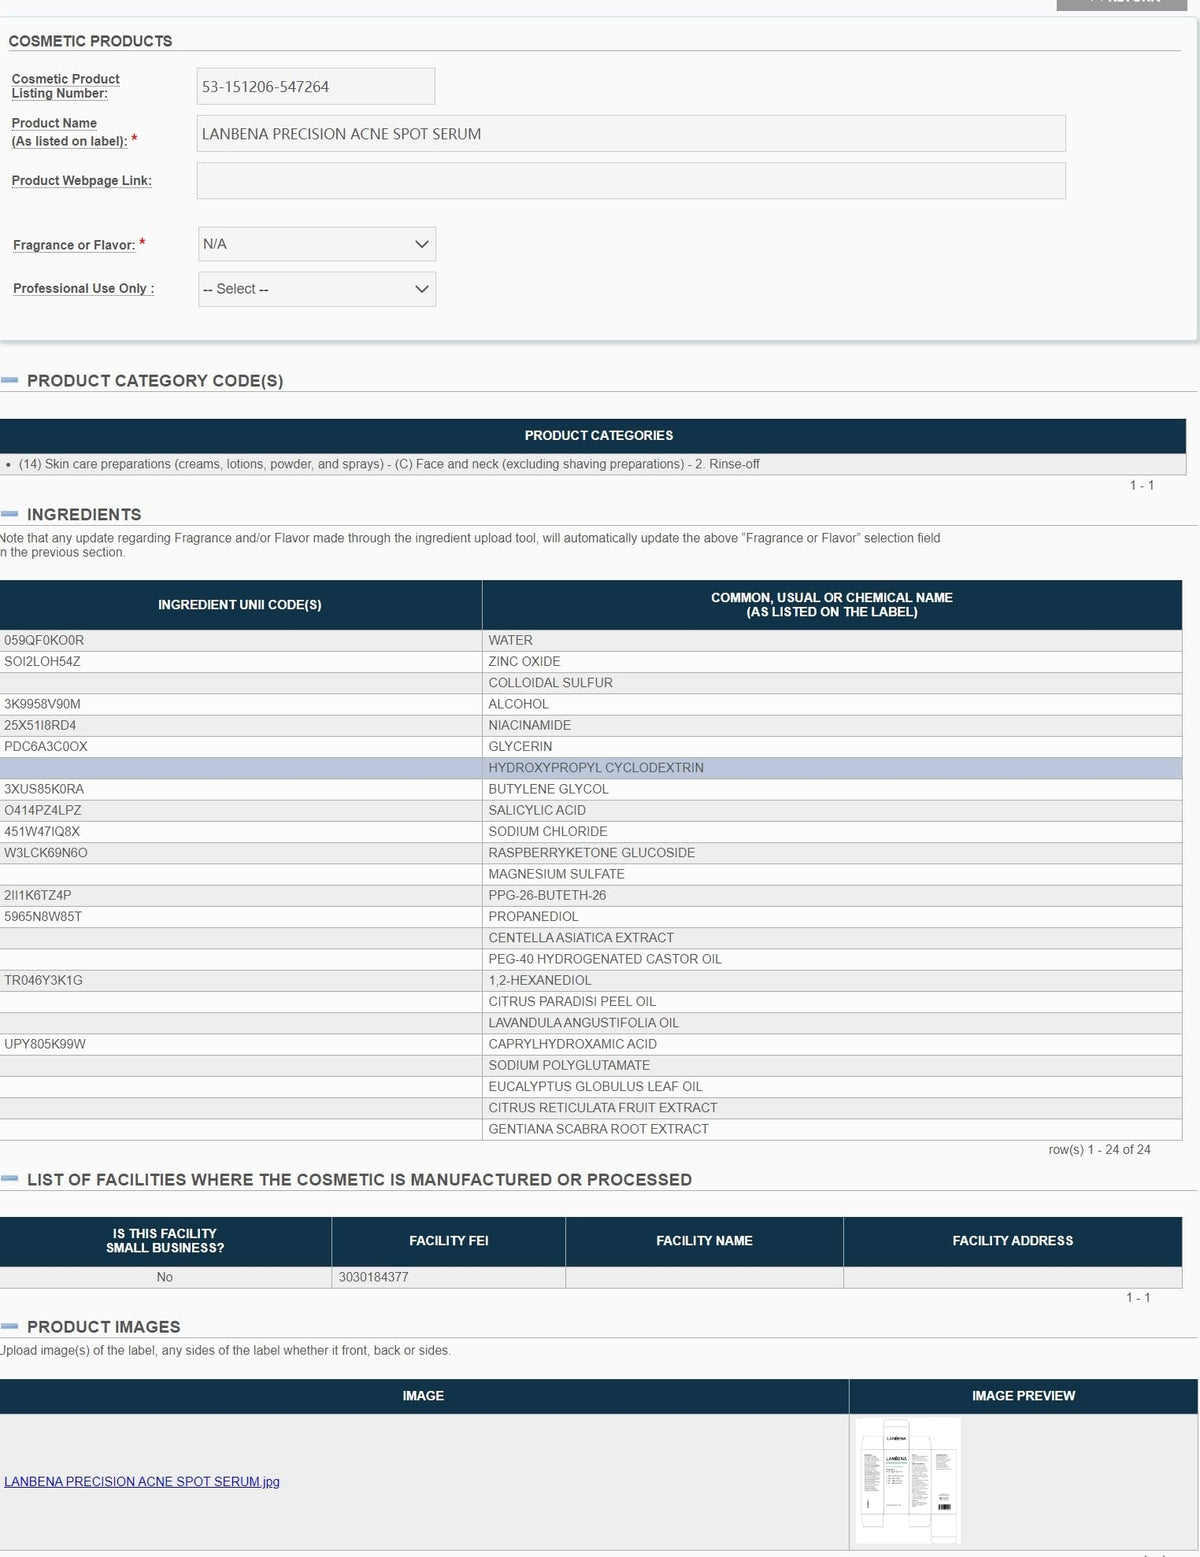The height and width of the screenshot is (1557, 1200).
Task: Select the HYDROXYPROPYL CYCLODEXTRIN ingredient row
Action: pyautogui.click(x=591, y=768)
